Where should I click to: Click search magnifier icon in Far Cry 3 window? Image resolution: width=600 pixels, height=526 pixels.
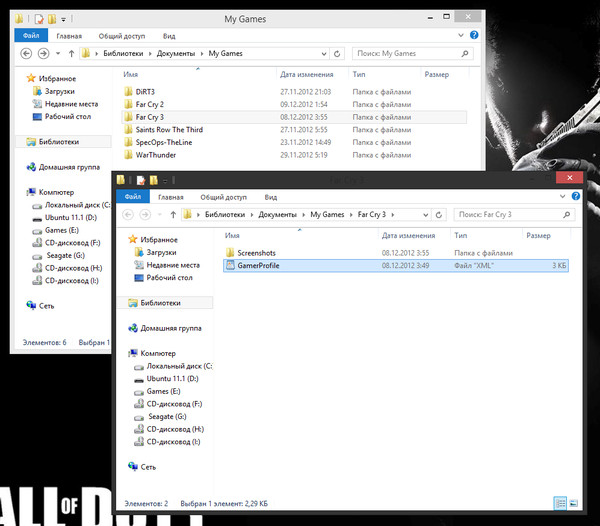click(567, 215)
